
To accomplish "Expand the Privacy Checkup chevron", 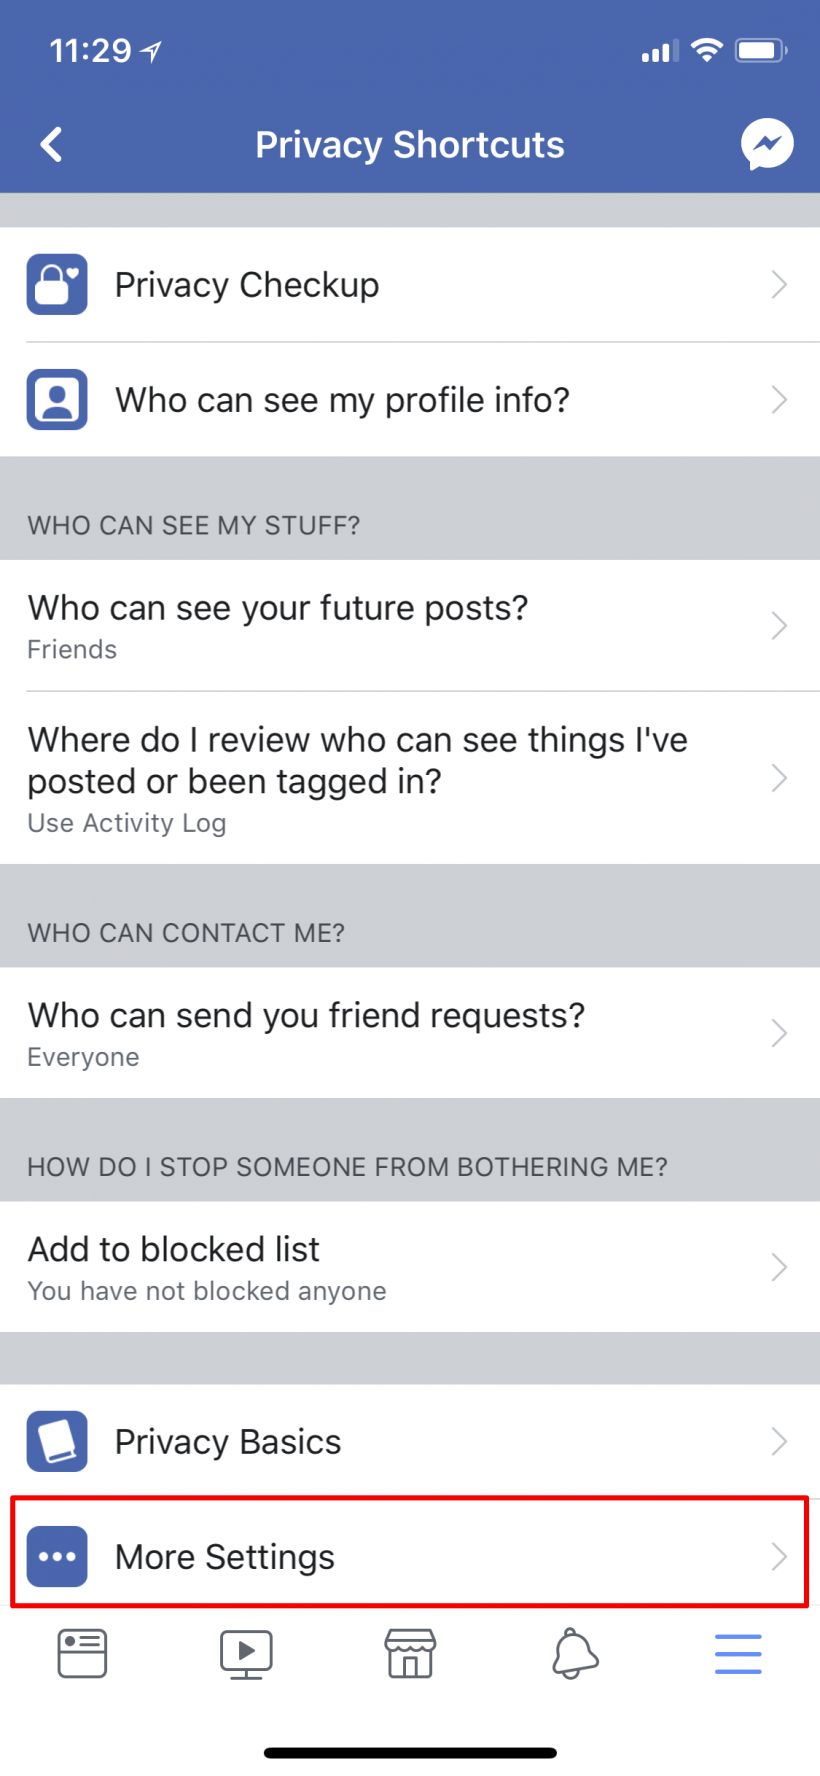I will tap(779, 285).
